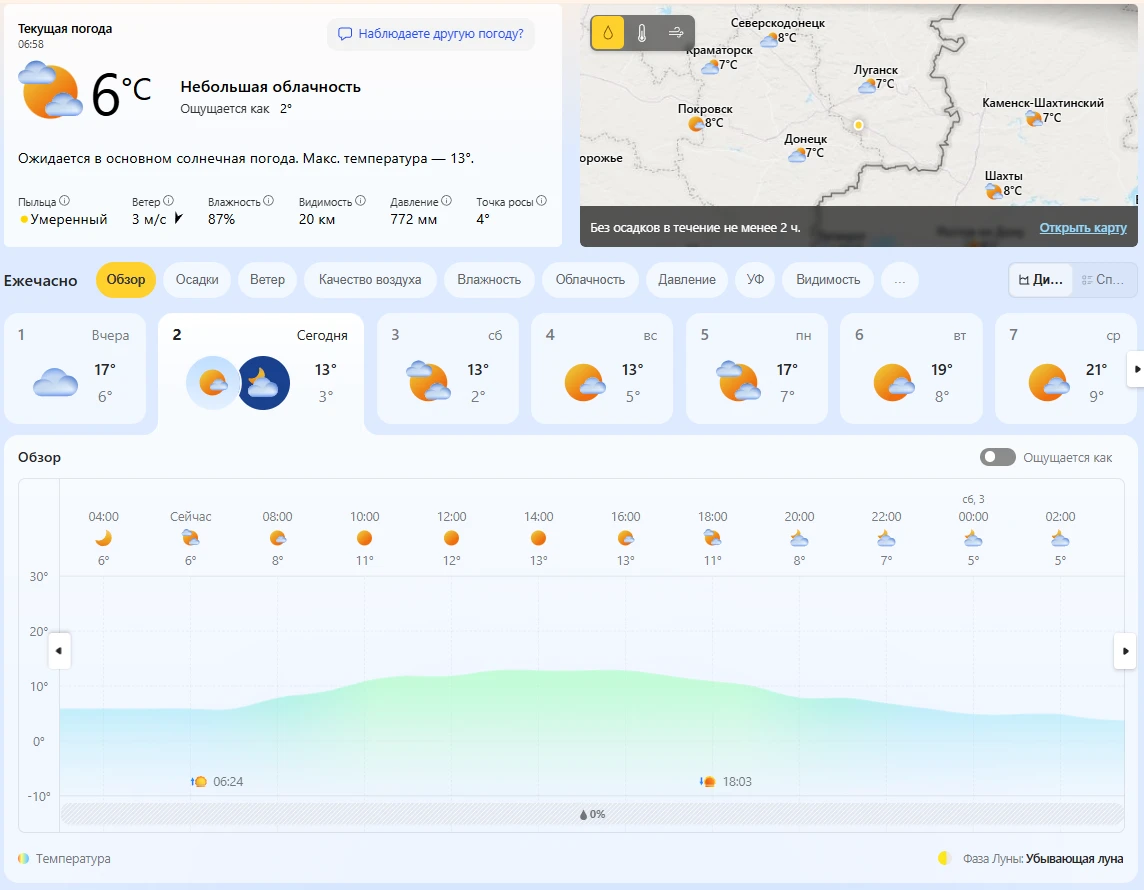
Task: Switch to diagram view
Action: (1040, 280)
